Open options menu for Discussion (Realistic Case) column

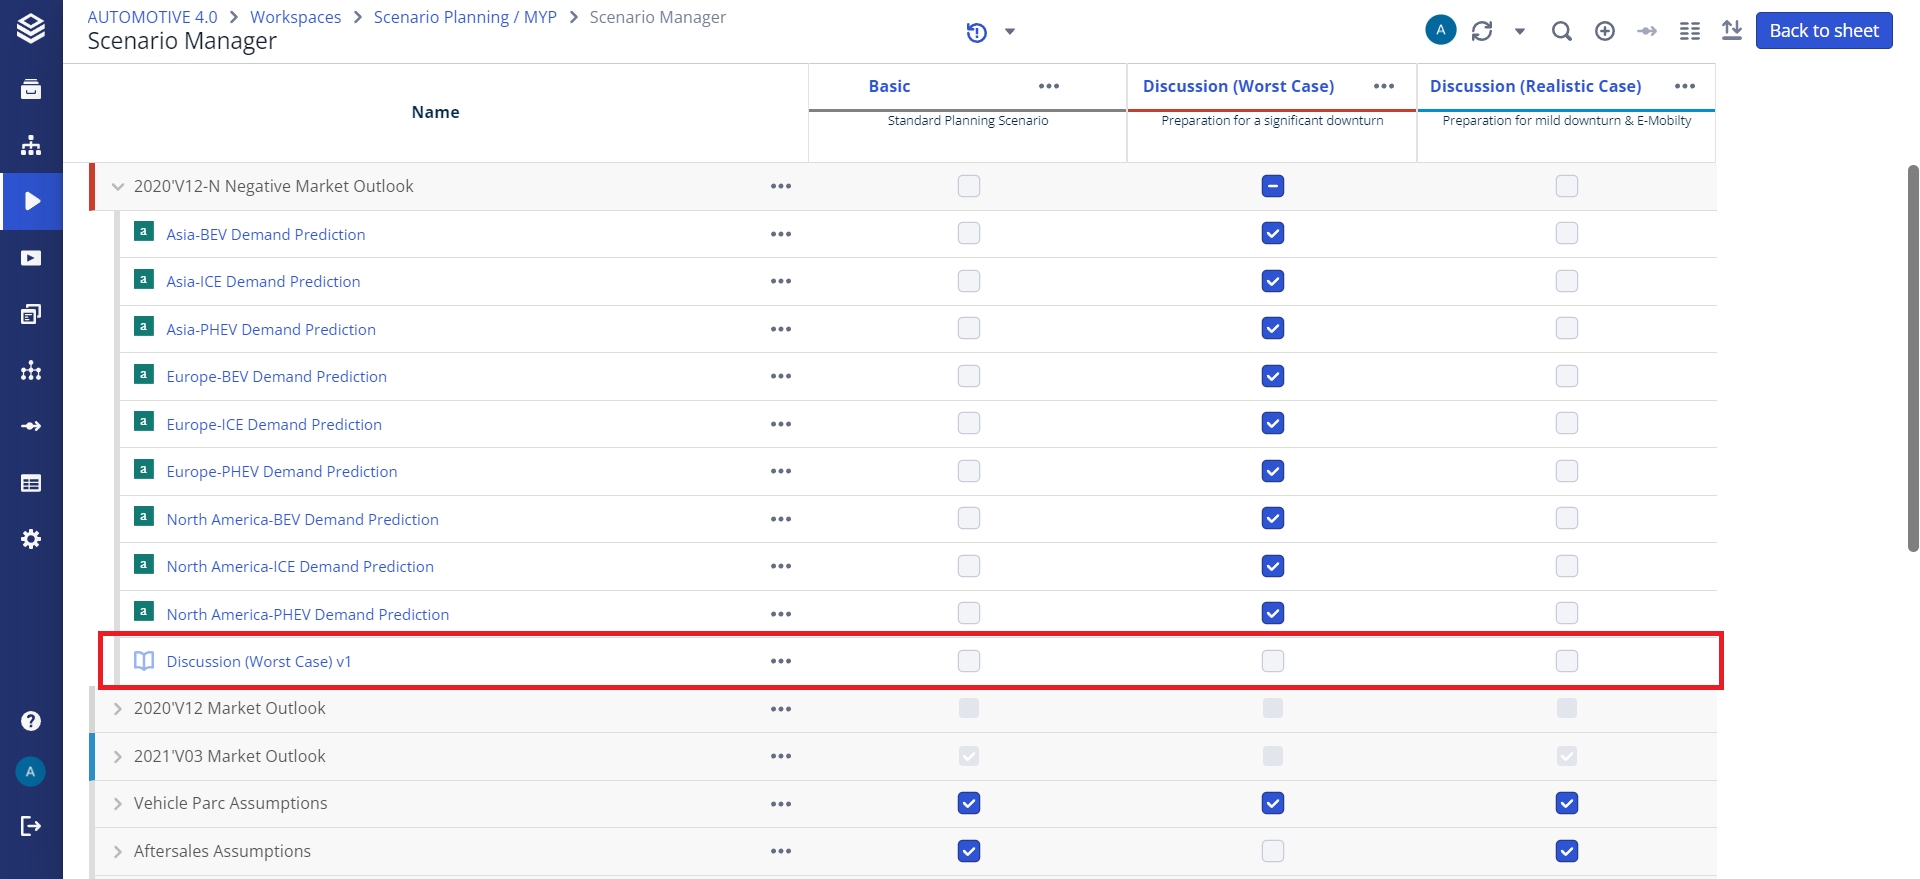(1684, 86)
